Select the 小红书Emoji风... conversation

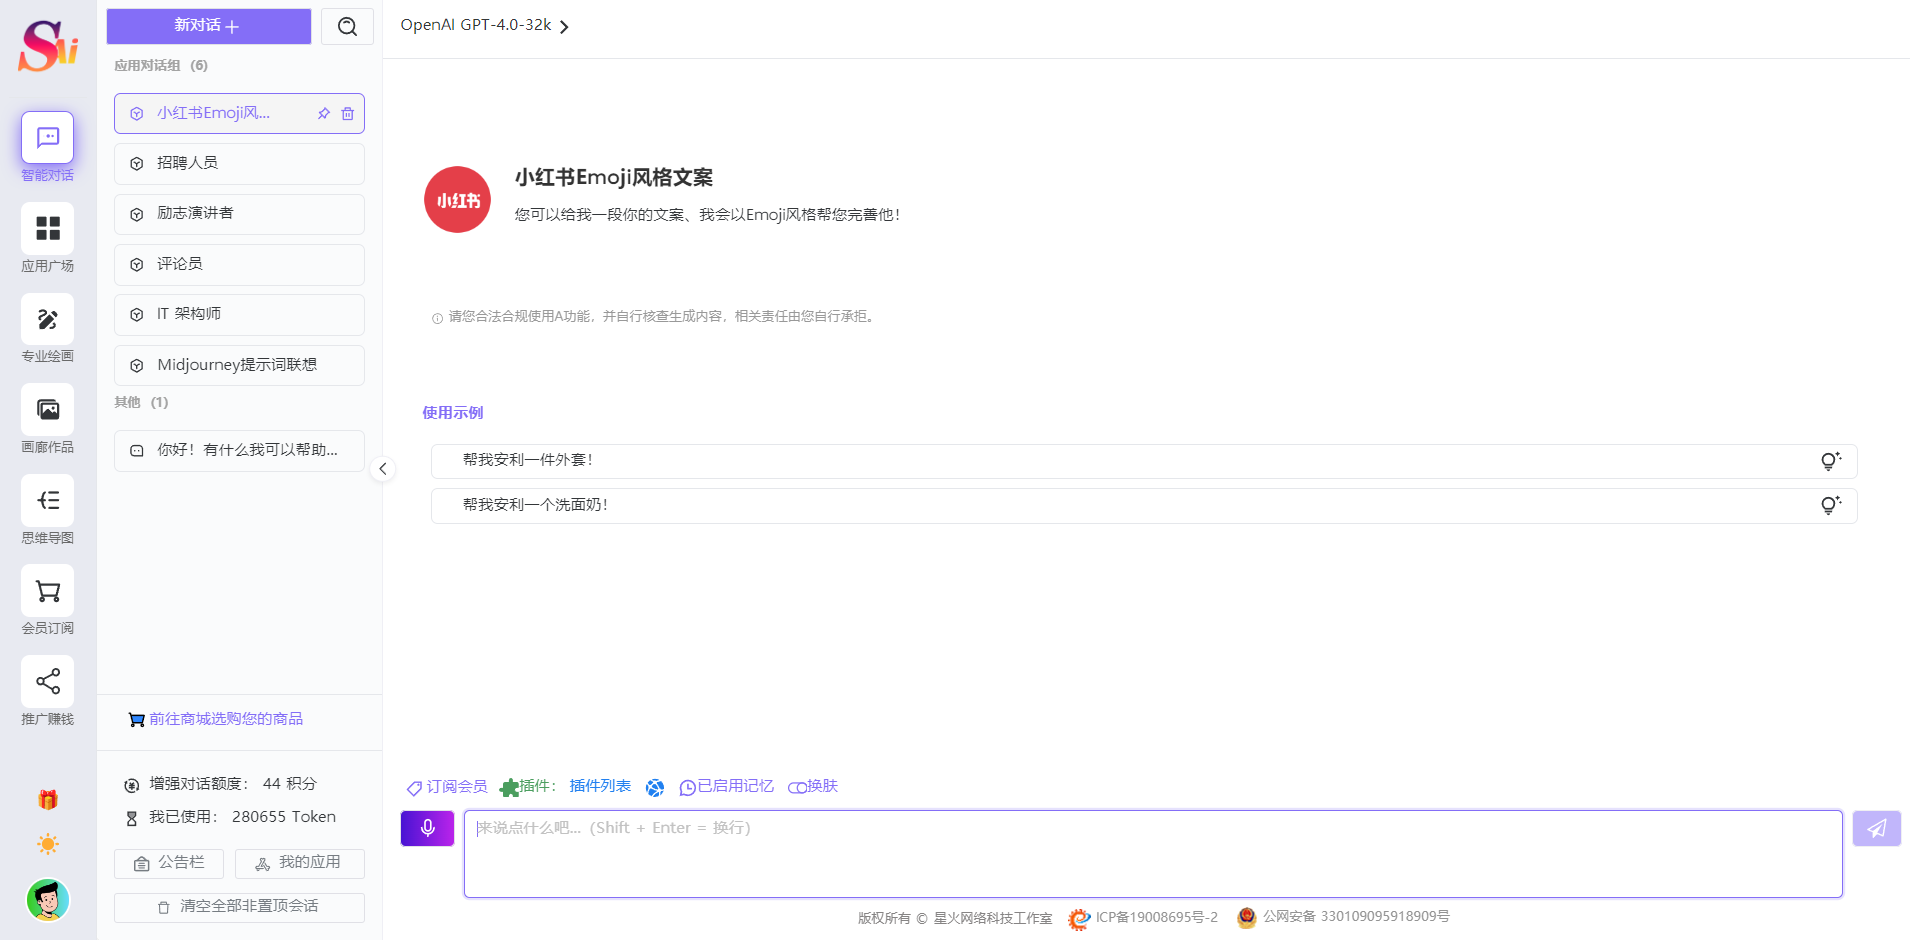tap(239, 113)
